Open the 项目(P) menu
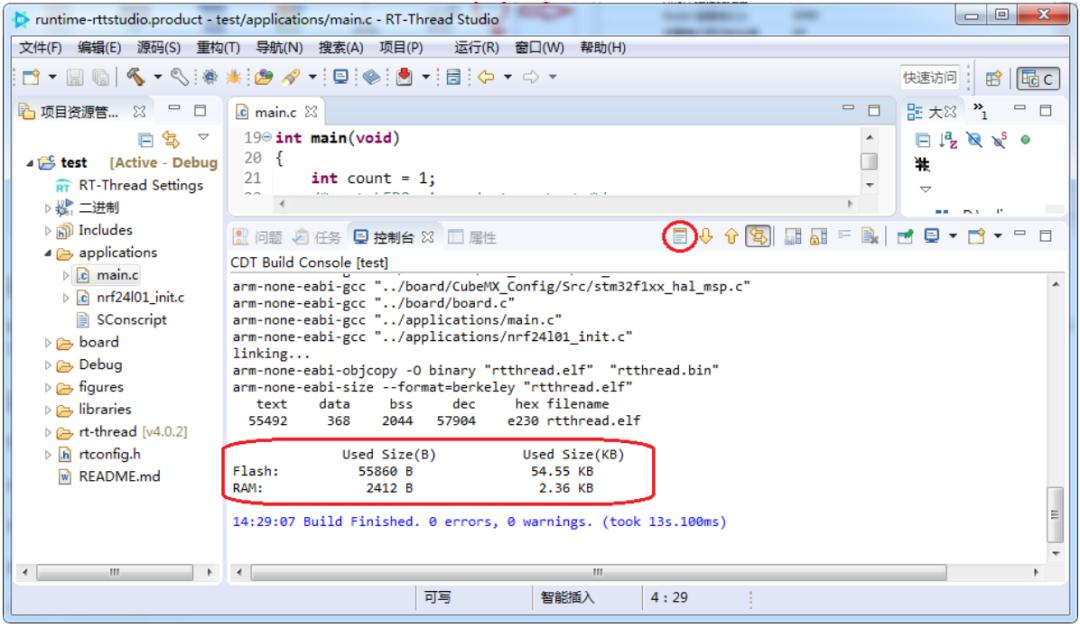 [401, 48]
